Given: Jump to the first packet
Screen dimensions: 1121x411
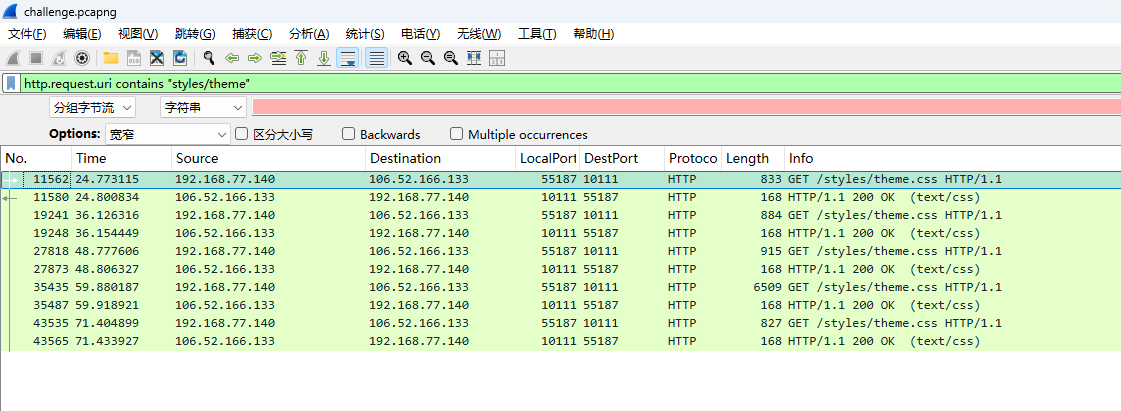Looking at the screenshot, I should pyautogui.click(x=301, y=58).
